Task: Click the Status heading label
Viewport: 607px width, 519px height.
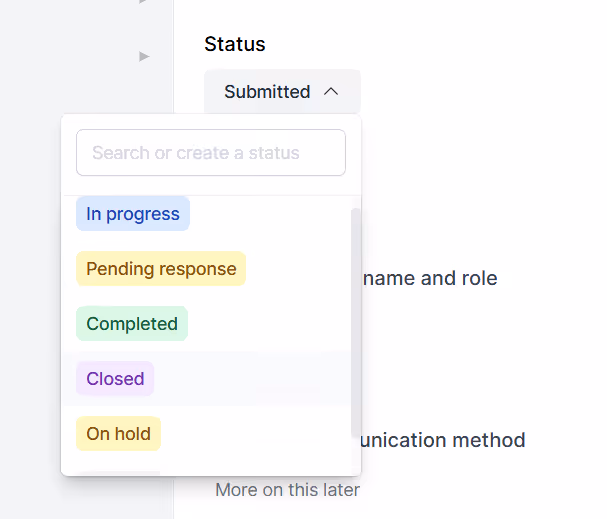Action: pos(235,44)
